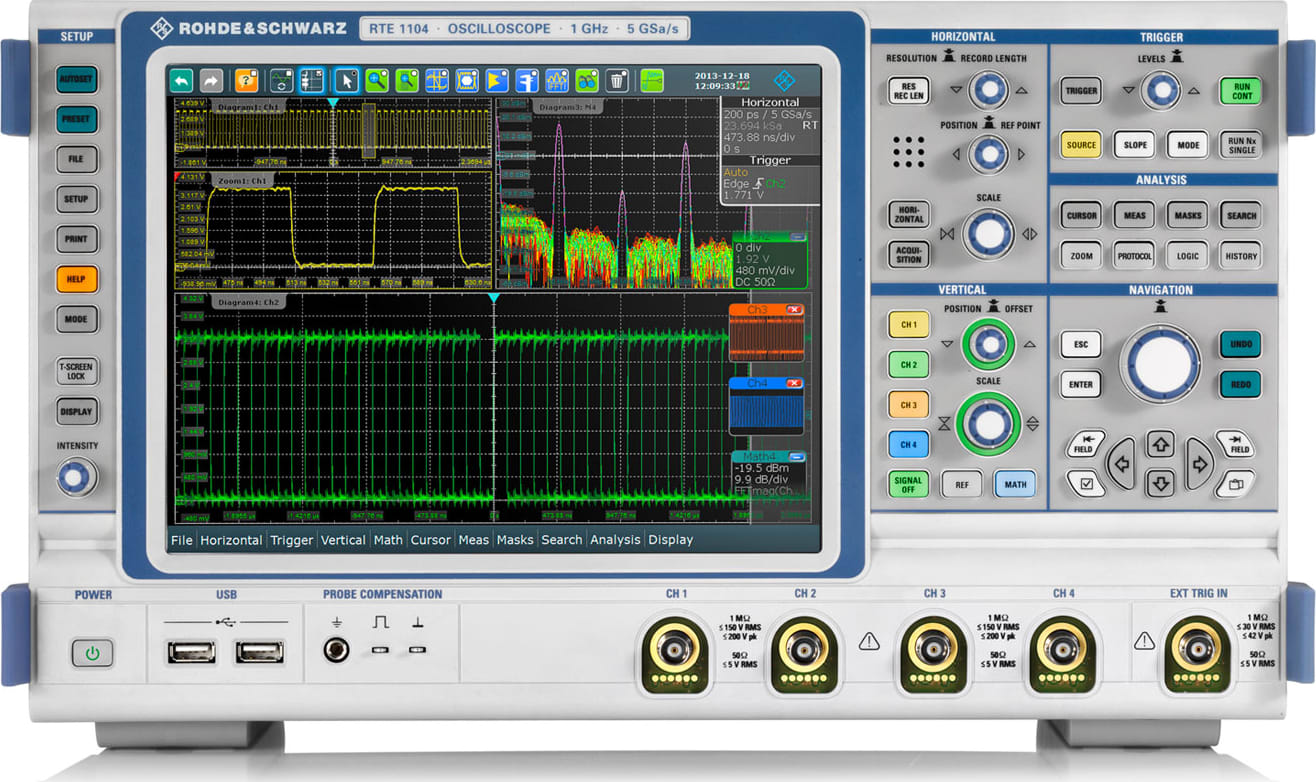Select the mask test toolbar icon
This screenshot has width=1316, height=782.
(467, 80)
